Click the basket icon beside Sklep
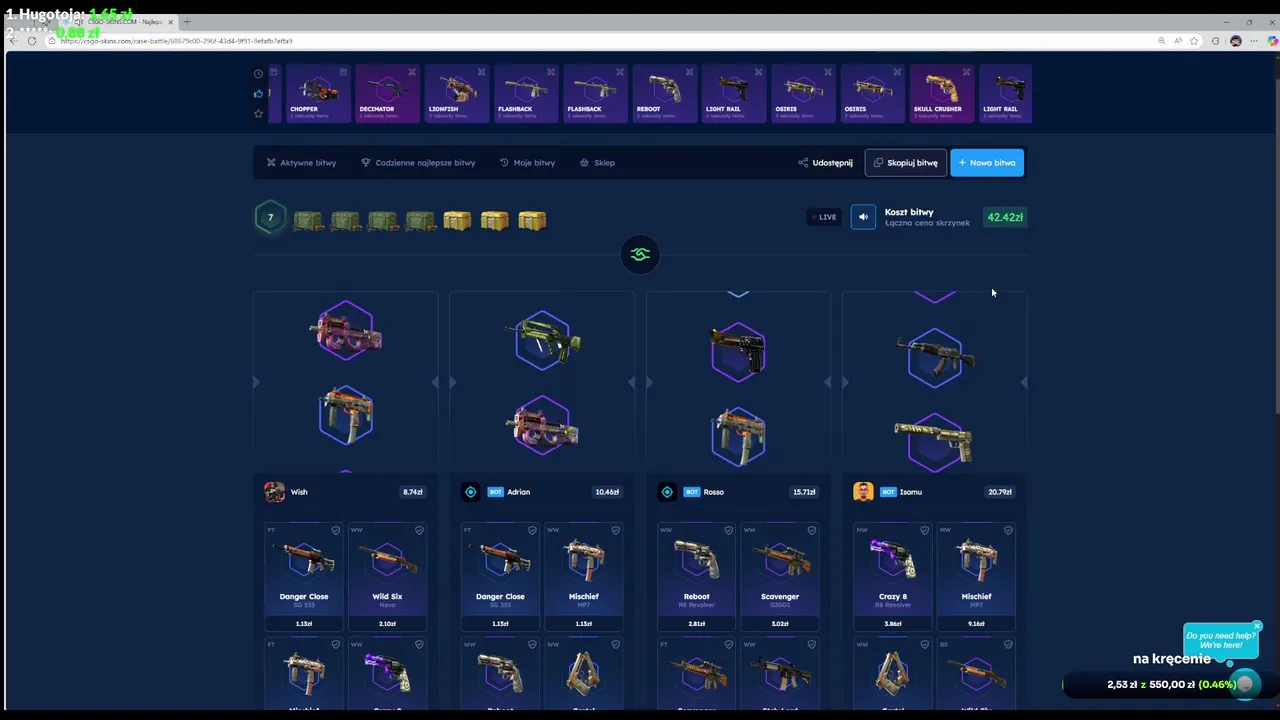Screen dimensions: 1280x720 tap(584, 163)
